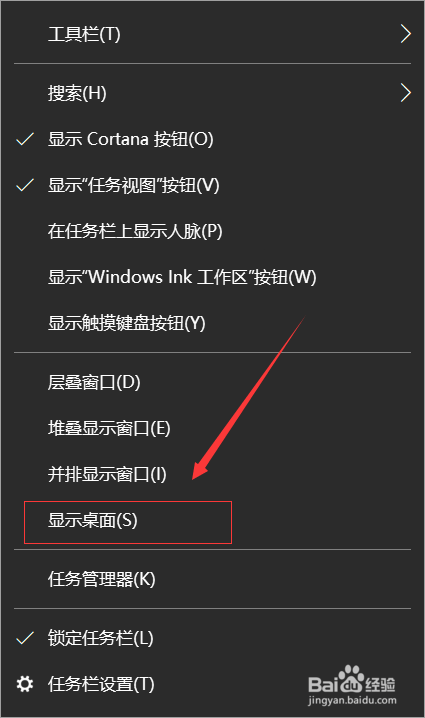Click the checkmark icon next to 锁定任务栏
Screen dimensions: 425x718
[25, 638]
